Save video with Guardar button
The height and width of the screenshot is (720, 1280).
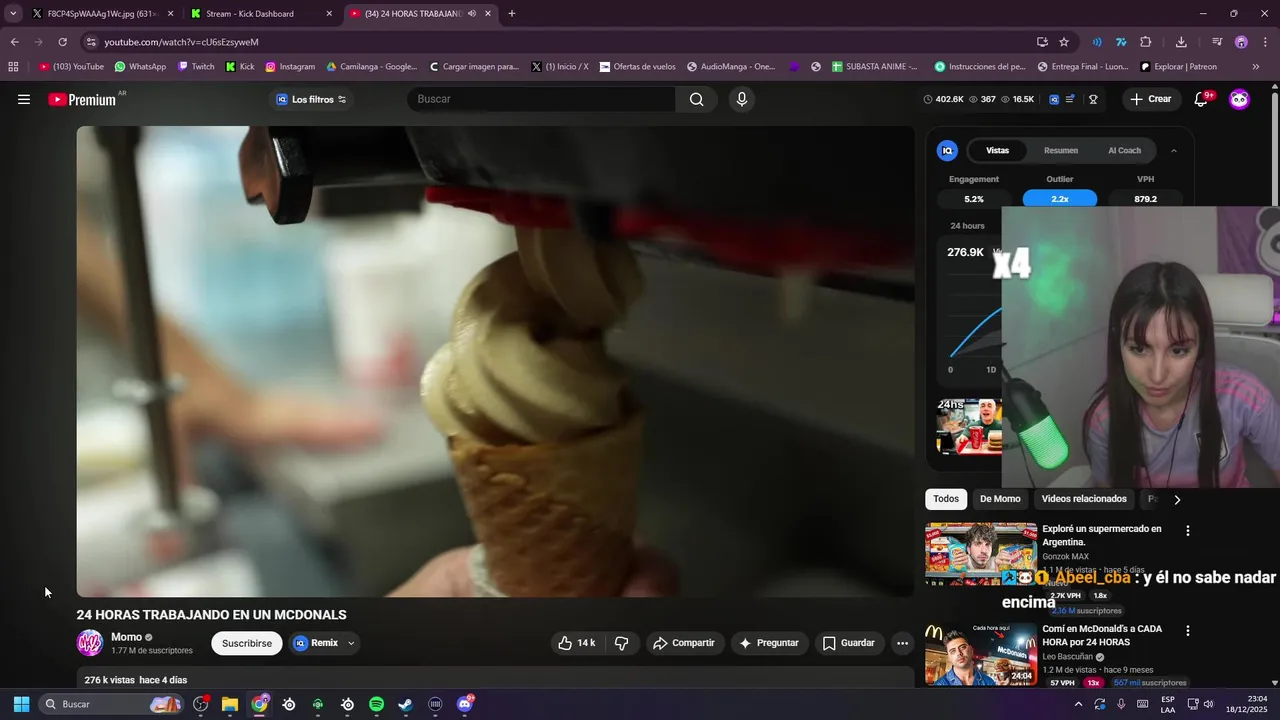tap(849, 643)
